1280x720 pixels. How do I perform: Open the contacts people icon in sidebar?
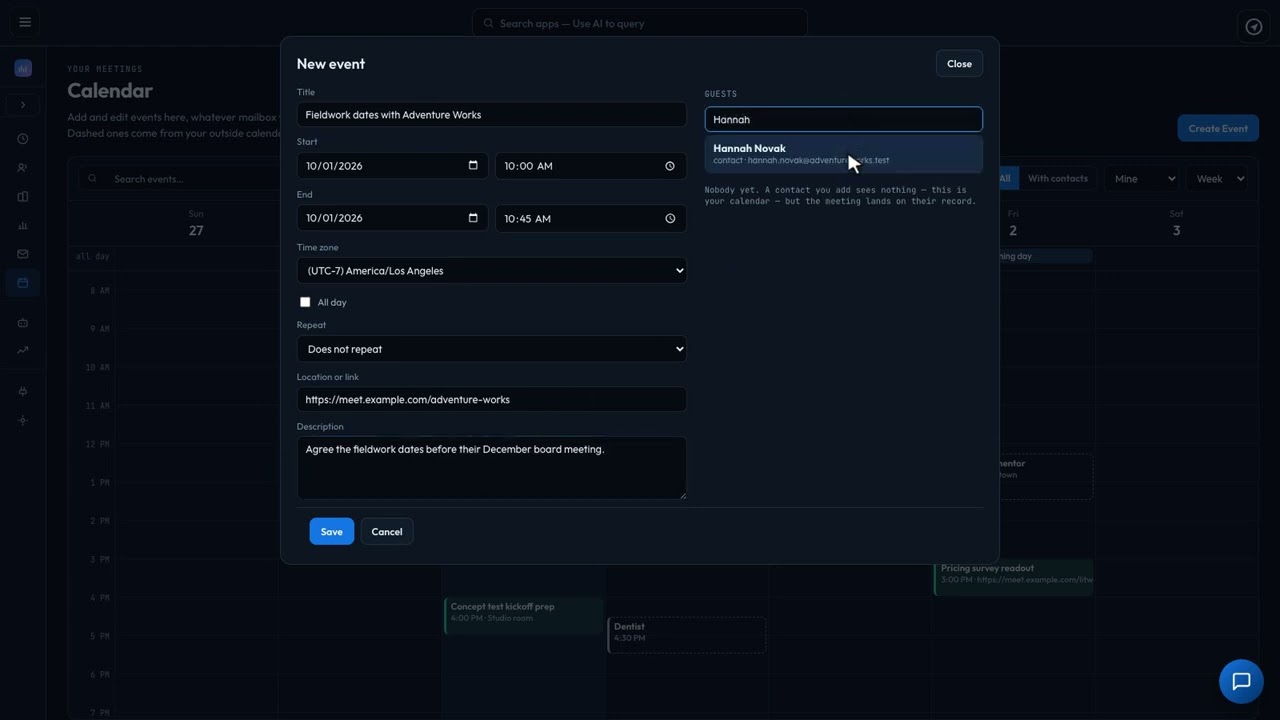pyautogui.click(x=23, y=168)
